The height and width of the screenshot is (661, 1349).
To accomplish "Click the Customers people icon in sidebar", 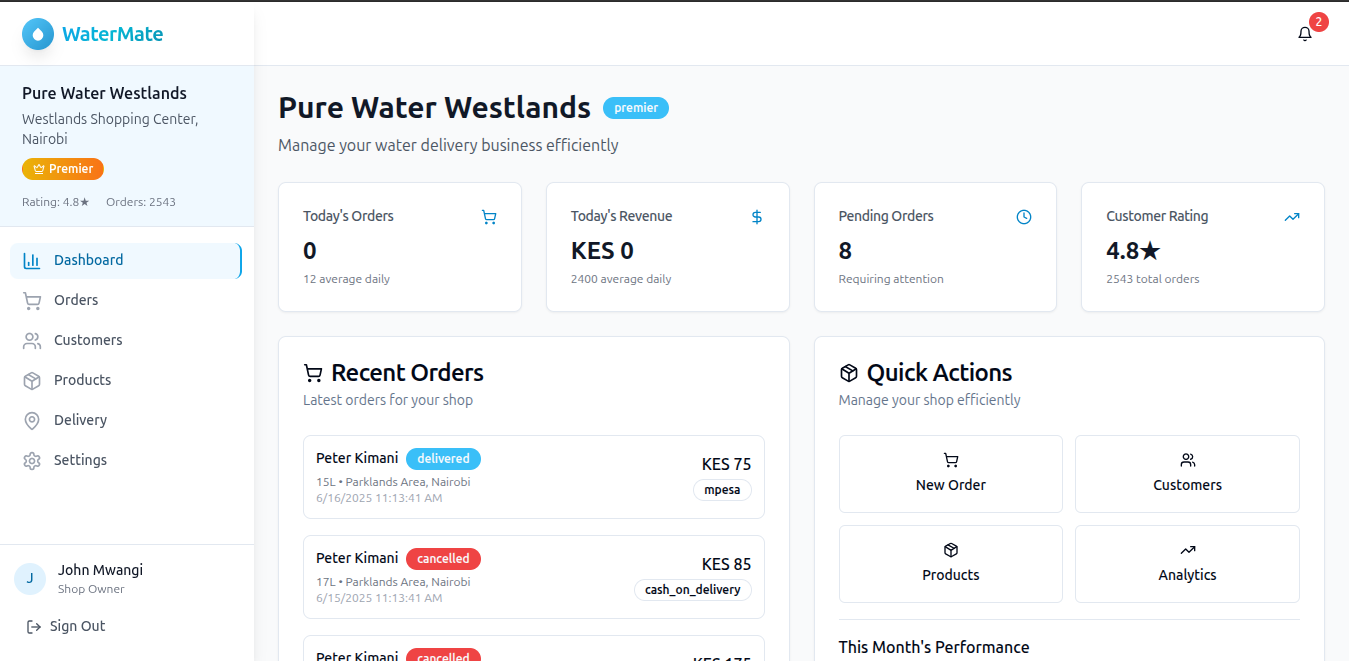I will point(32,340).
